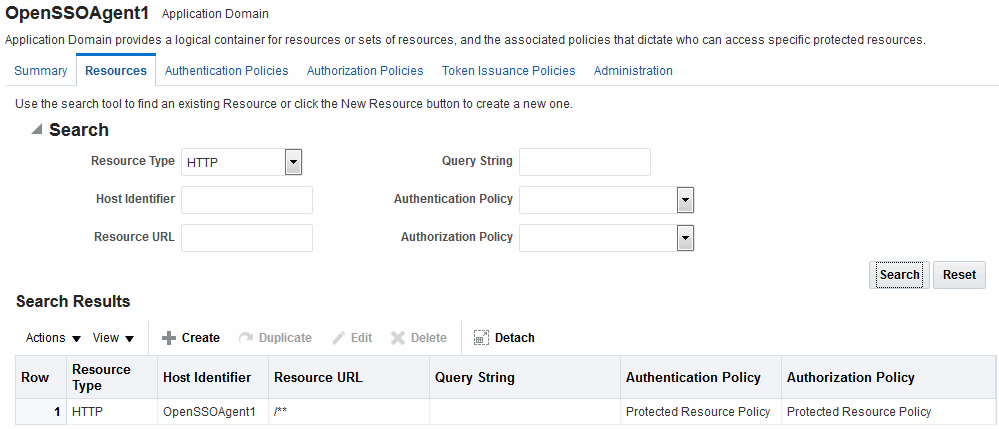The image size is (999, 429).
Task: Go to Authorization Policies tab
Action: [365, 71]
